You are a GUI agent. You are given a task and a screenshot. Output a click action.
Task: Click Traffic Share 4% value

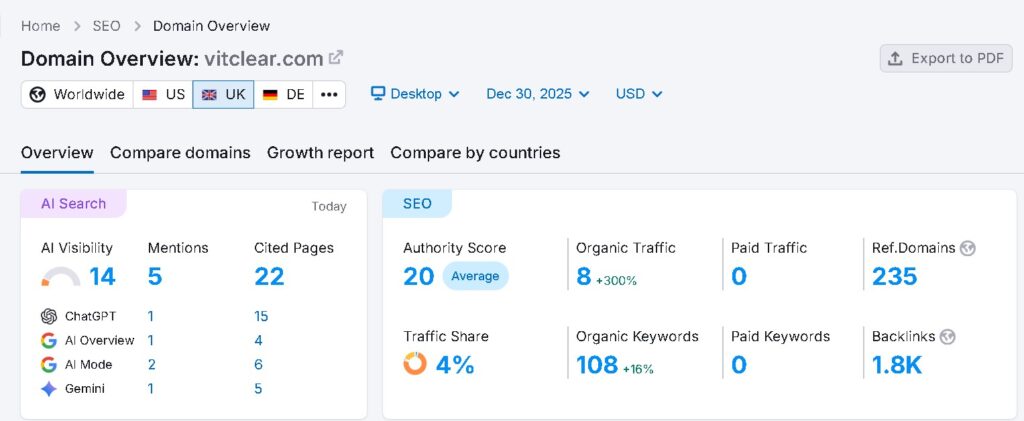click(x=455, y=365)
